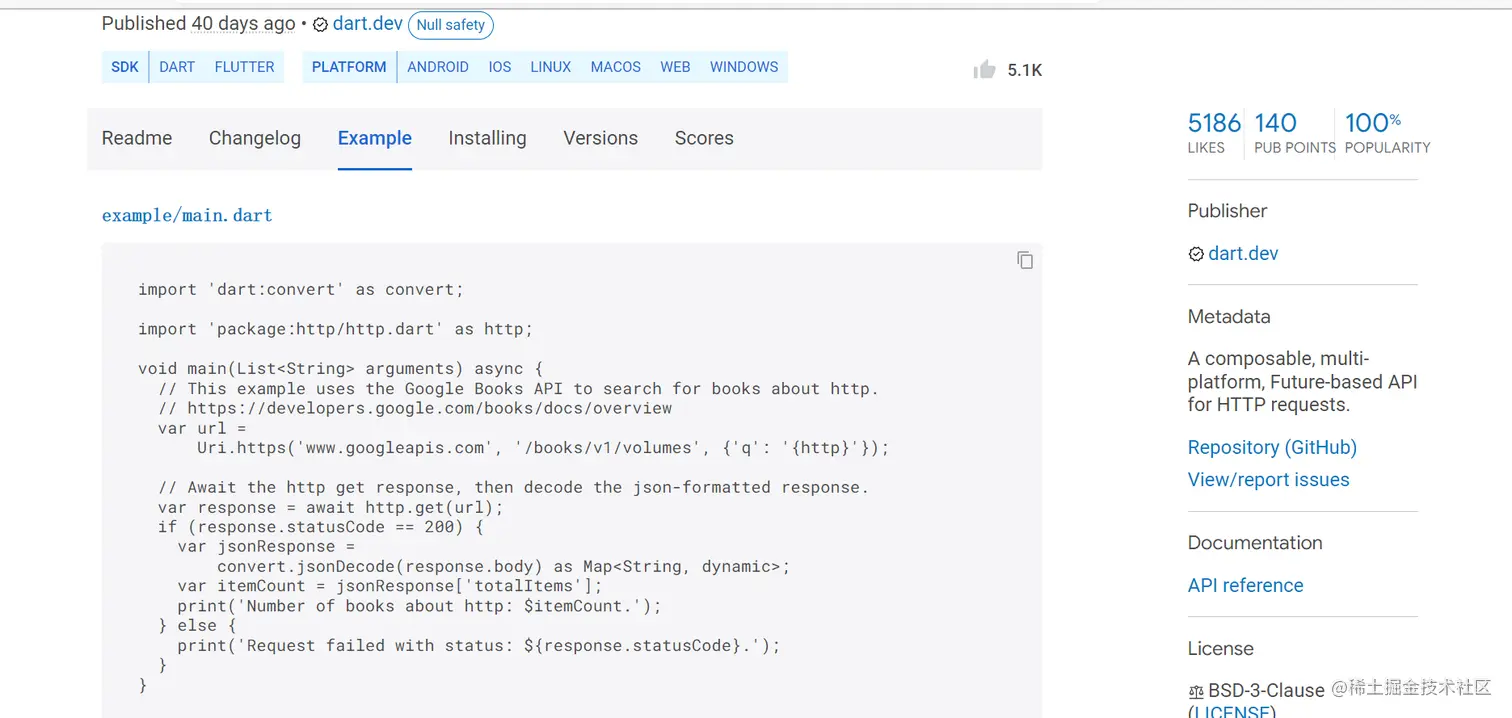Open the Readme tab
The width and height of the screenshot is (1512, 718).
tap(137, 138)
